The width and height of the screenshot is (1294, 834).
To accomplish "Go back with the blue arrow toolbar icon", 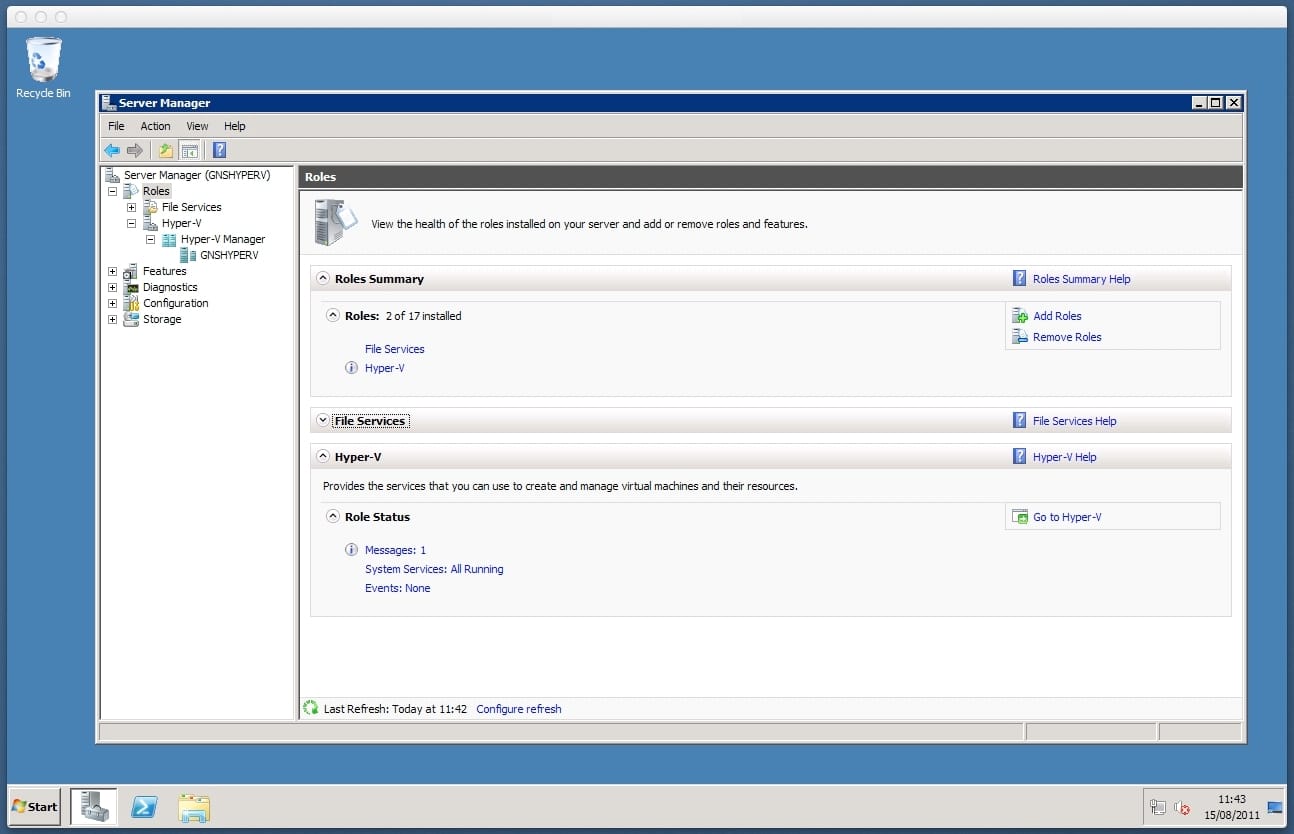I will point(112,150).
